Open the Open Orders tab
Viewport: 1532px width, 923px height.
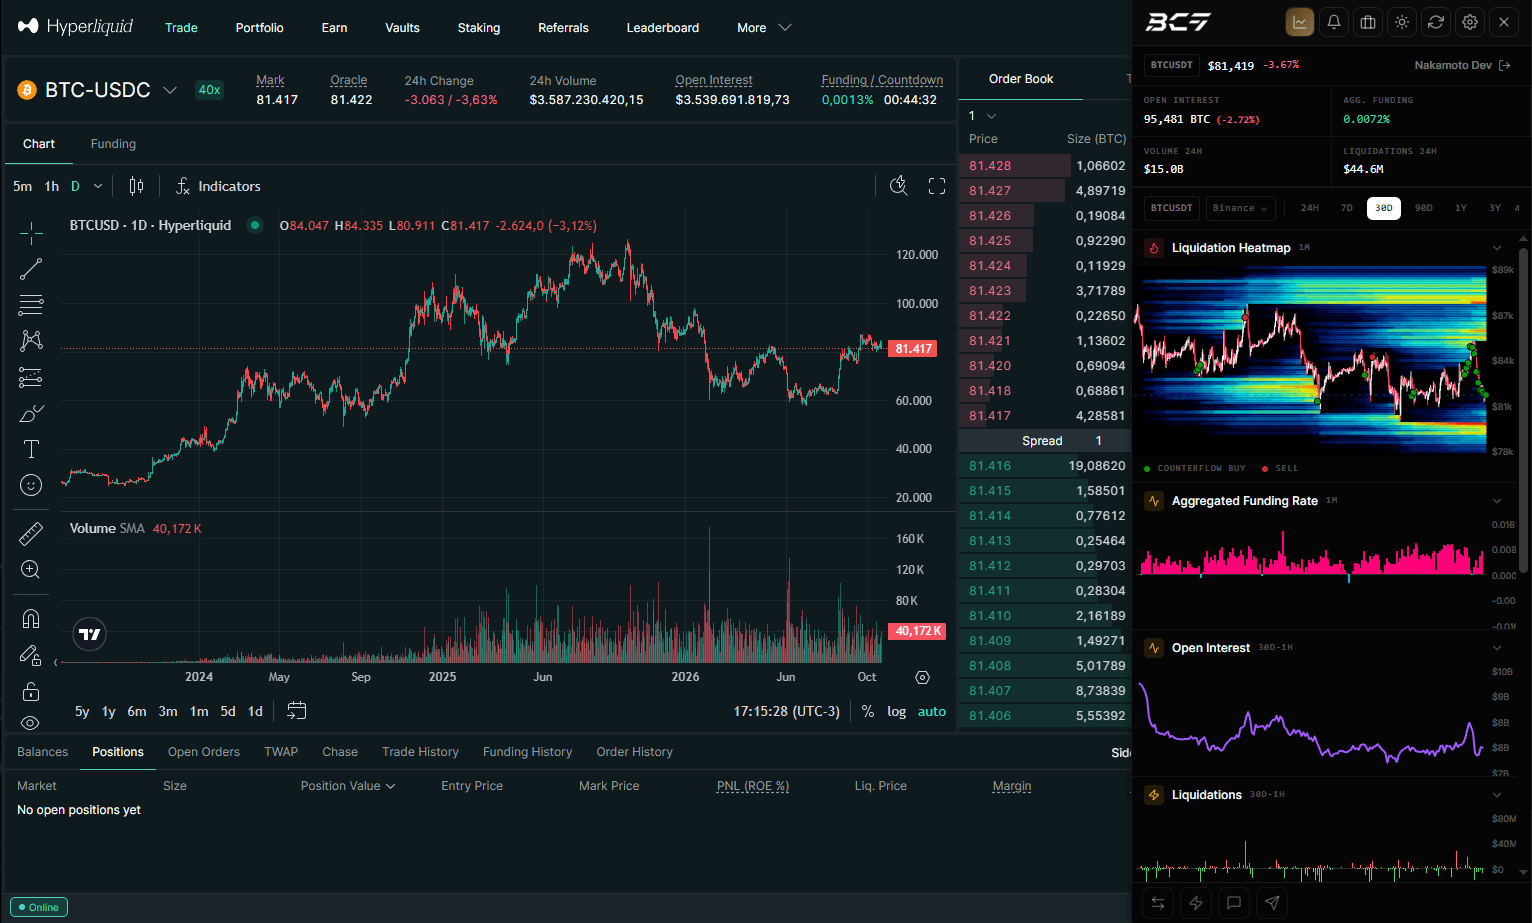coord(204,752)
